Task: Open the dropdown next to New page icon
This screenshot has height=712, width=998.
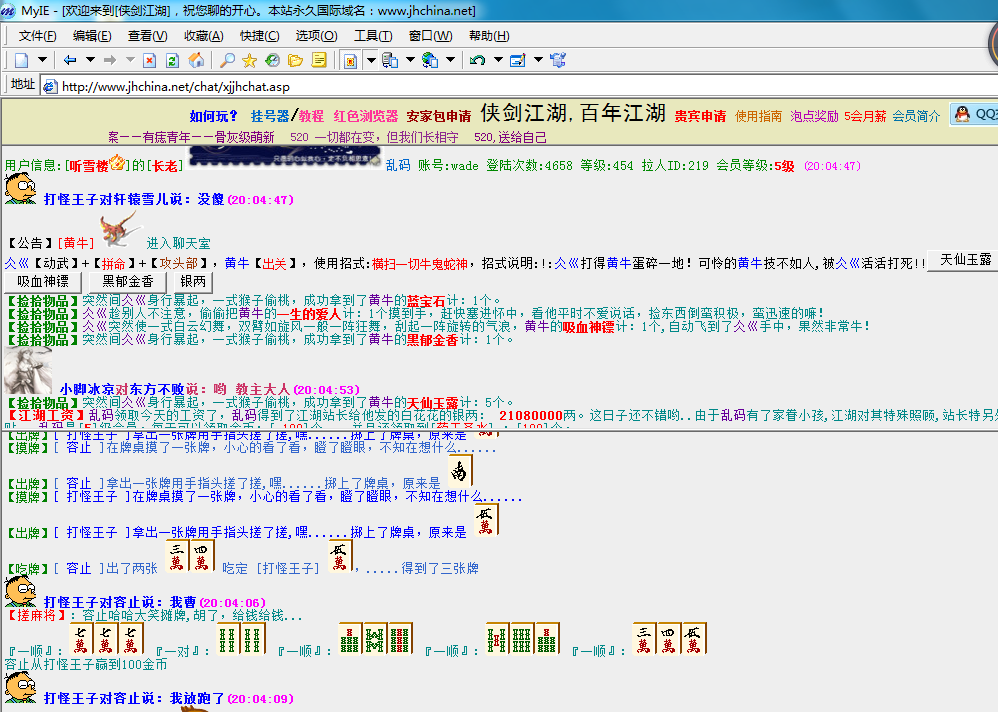Action: click(42, 60)
